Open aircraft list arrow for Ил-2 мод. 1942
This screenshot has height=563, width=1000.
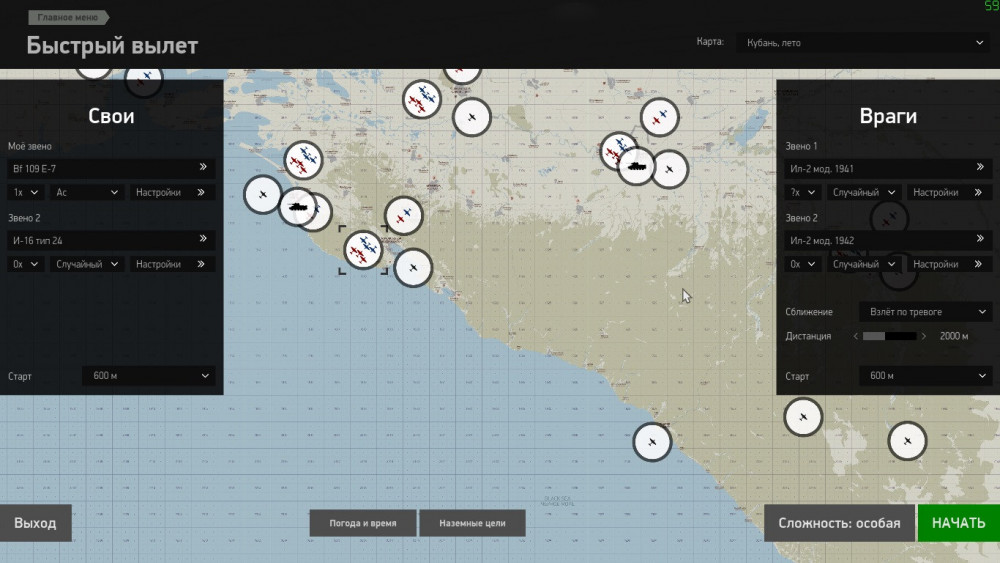981,240
